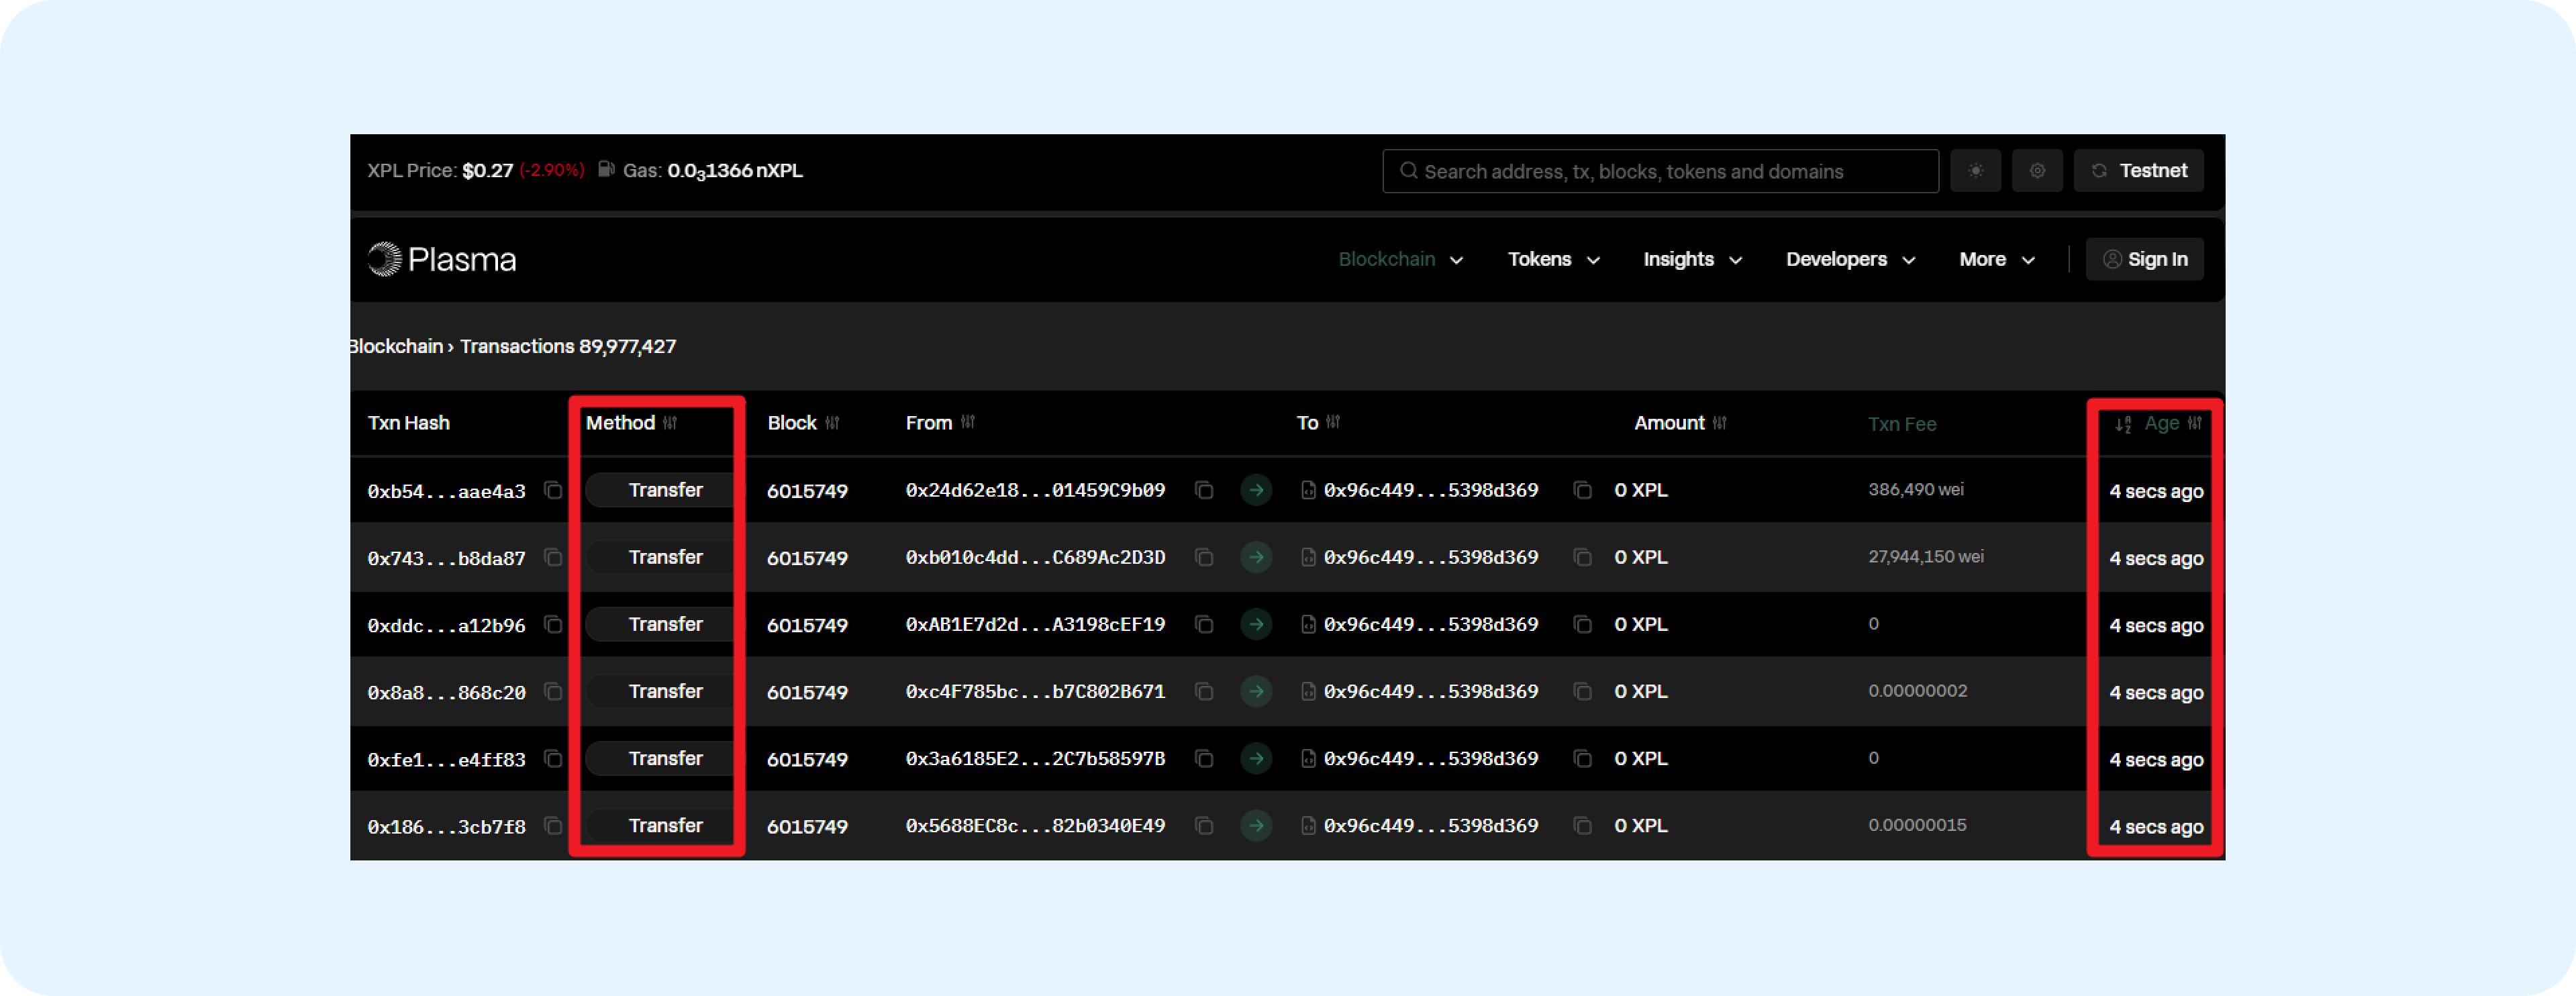The image size is (2576, 996).
Task: Click the Sign In button
Action: click(x=2145, y=259)
